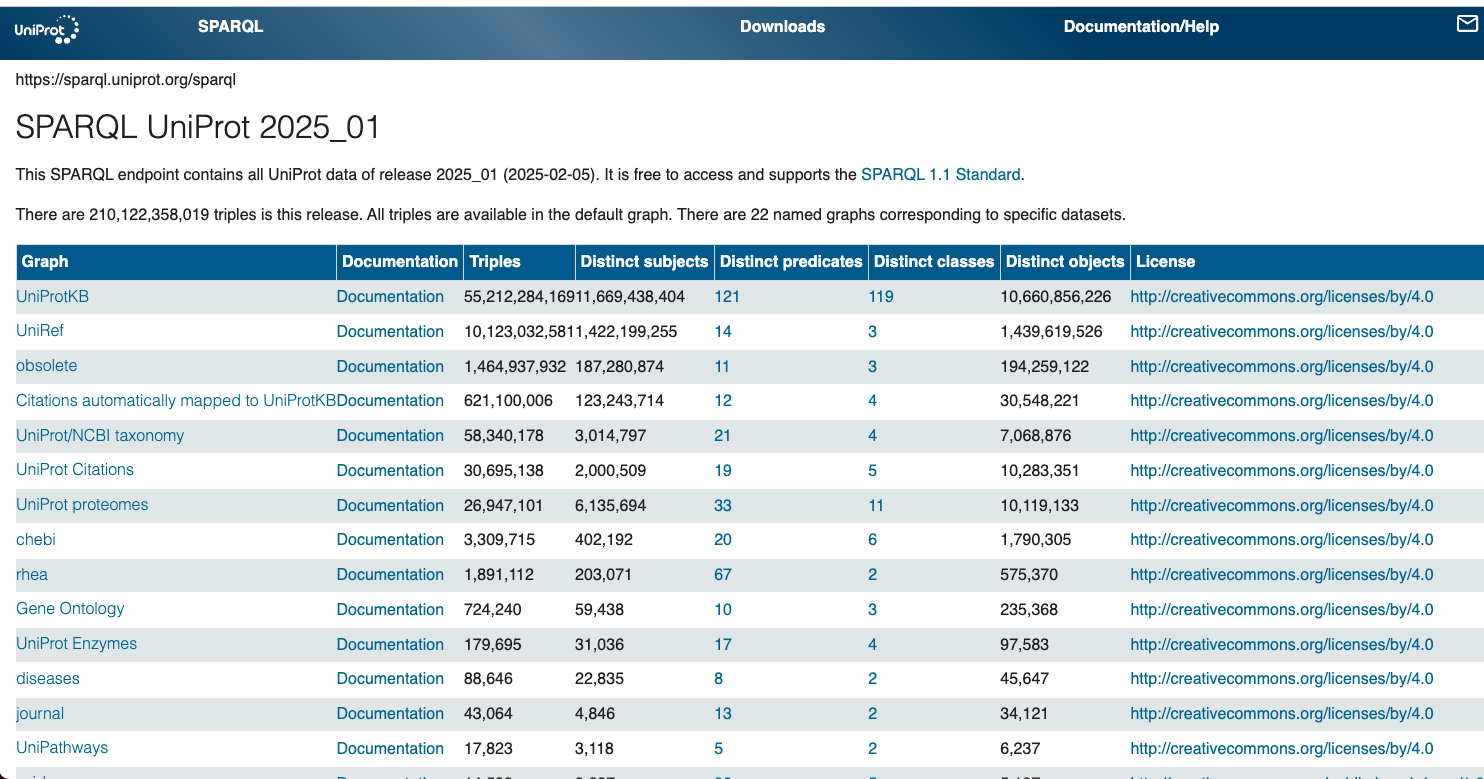Open Documentation link in obsolete row
Image resolution: width=1484 pixels, height=779 pixels.
pyautogui.click(x=390, y=366)
